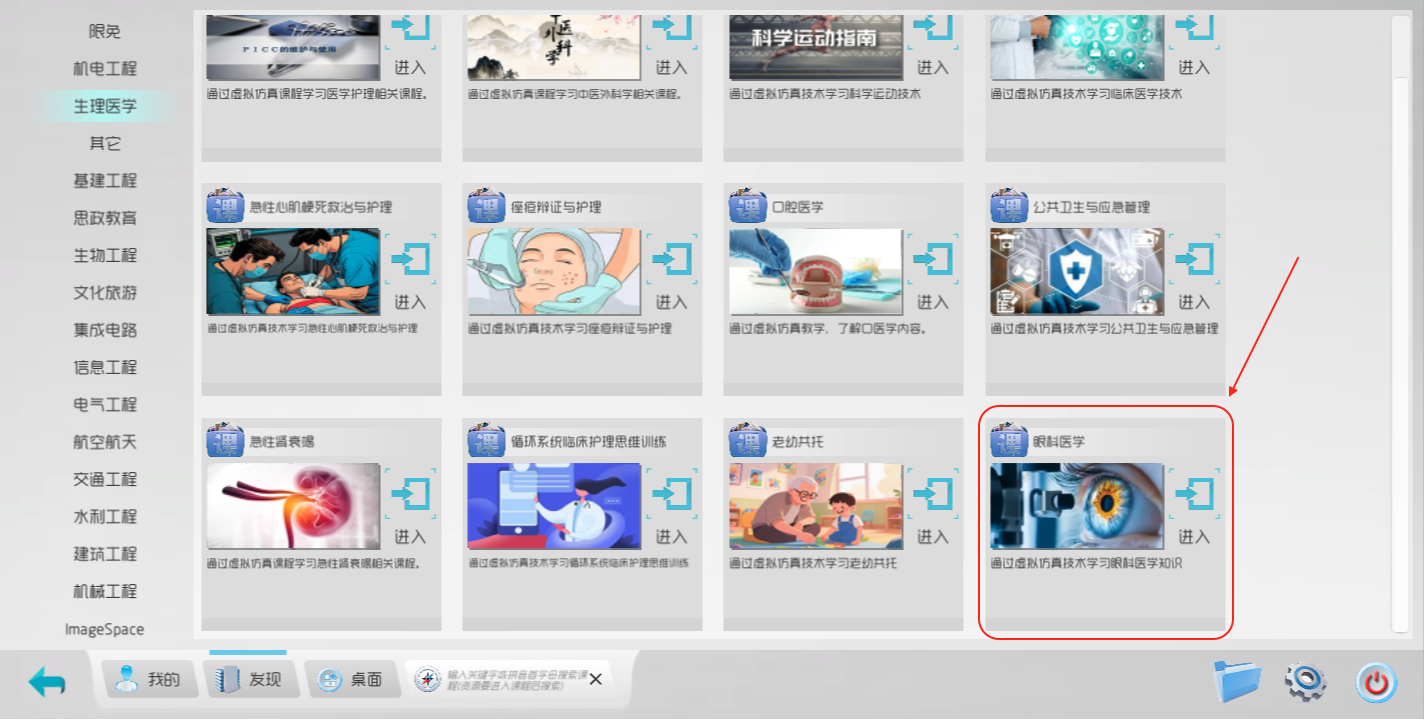The width and height of the screenshot is (1424, 720).
Task: Switch to the 我的 tab
Action: point(148,680)
